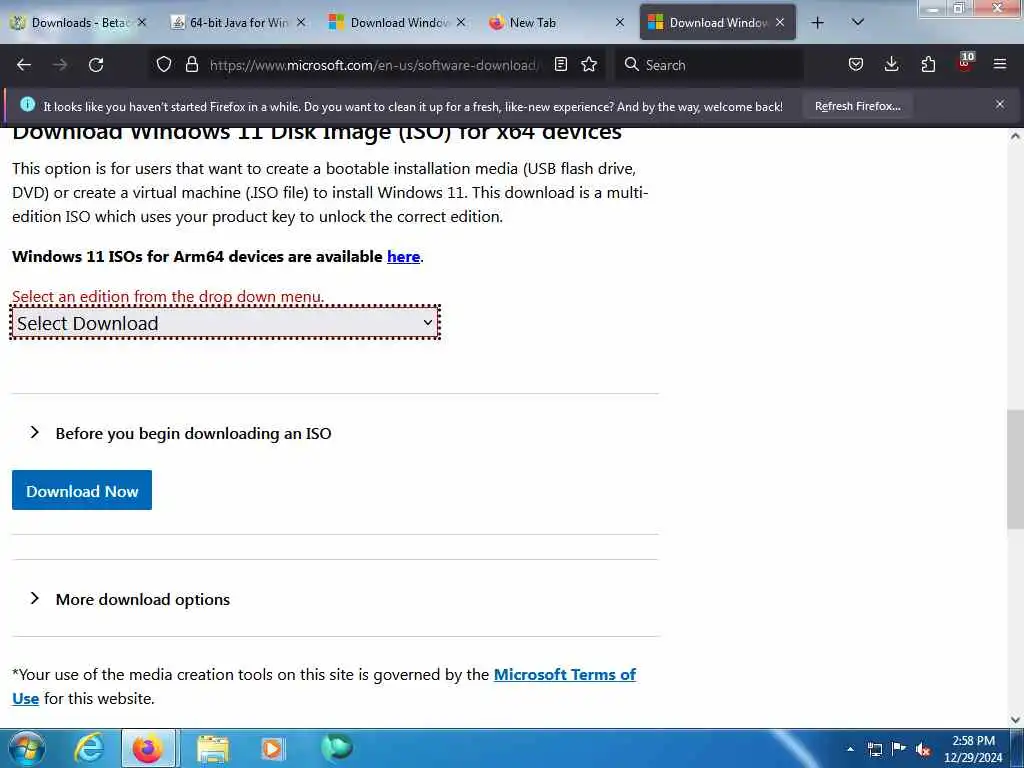Viewport: 1024px width, 768px height.
Task: Click the disabled forward navigation arrow
Action: [x=60, y=65]
